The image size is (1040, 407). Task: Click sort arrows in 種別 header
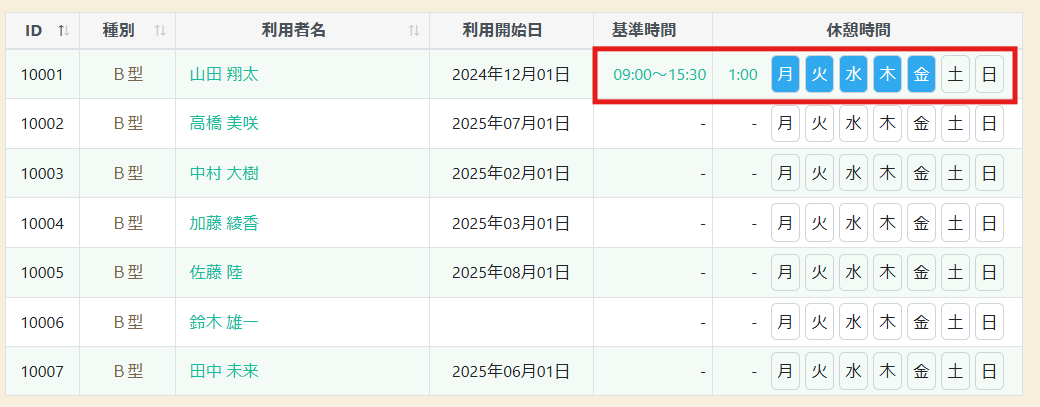(x=160, y=30)
